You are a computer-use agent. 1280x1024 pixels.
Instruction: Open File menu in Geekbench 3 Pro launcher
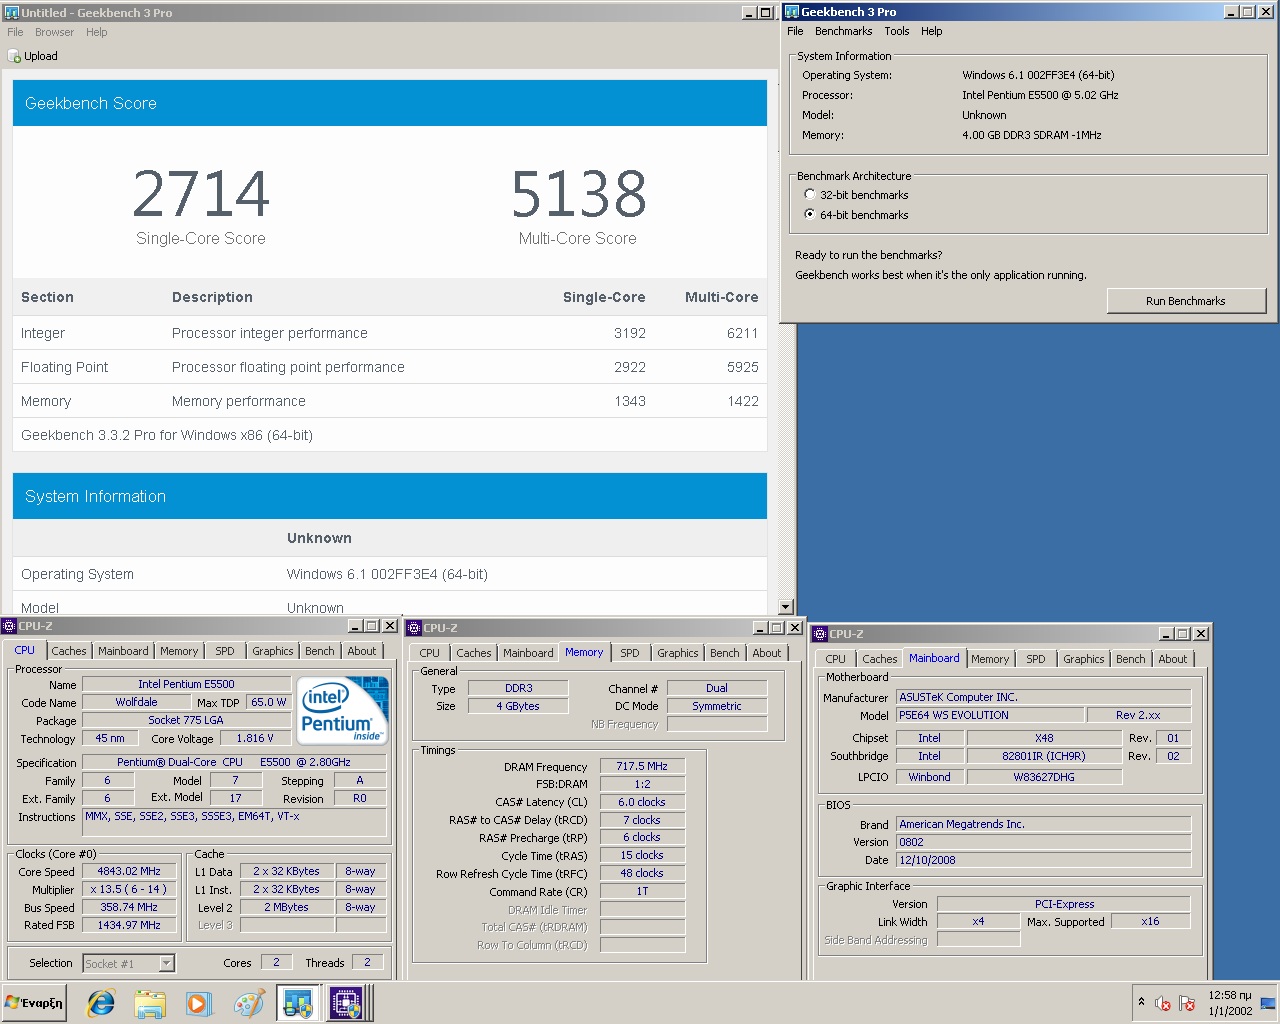pyautogui.click(x=795, y=31)
